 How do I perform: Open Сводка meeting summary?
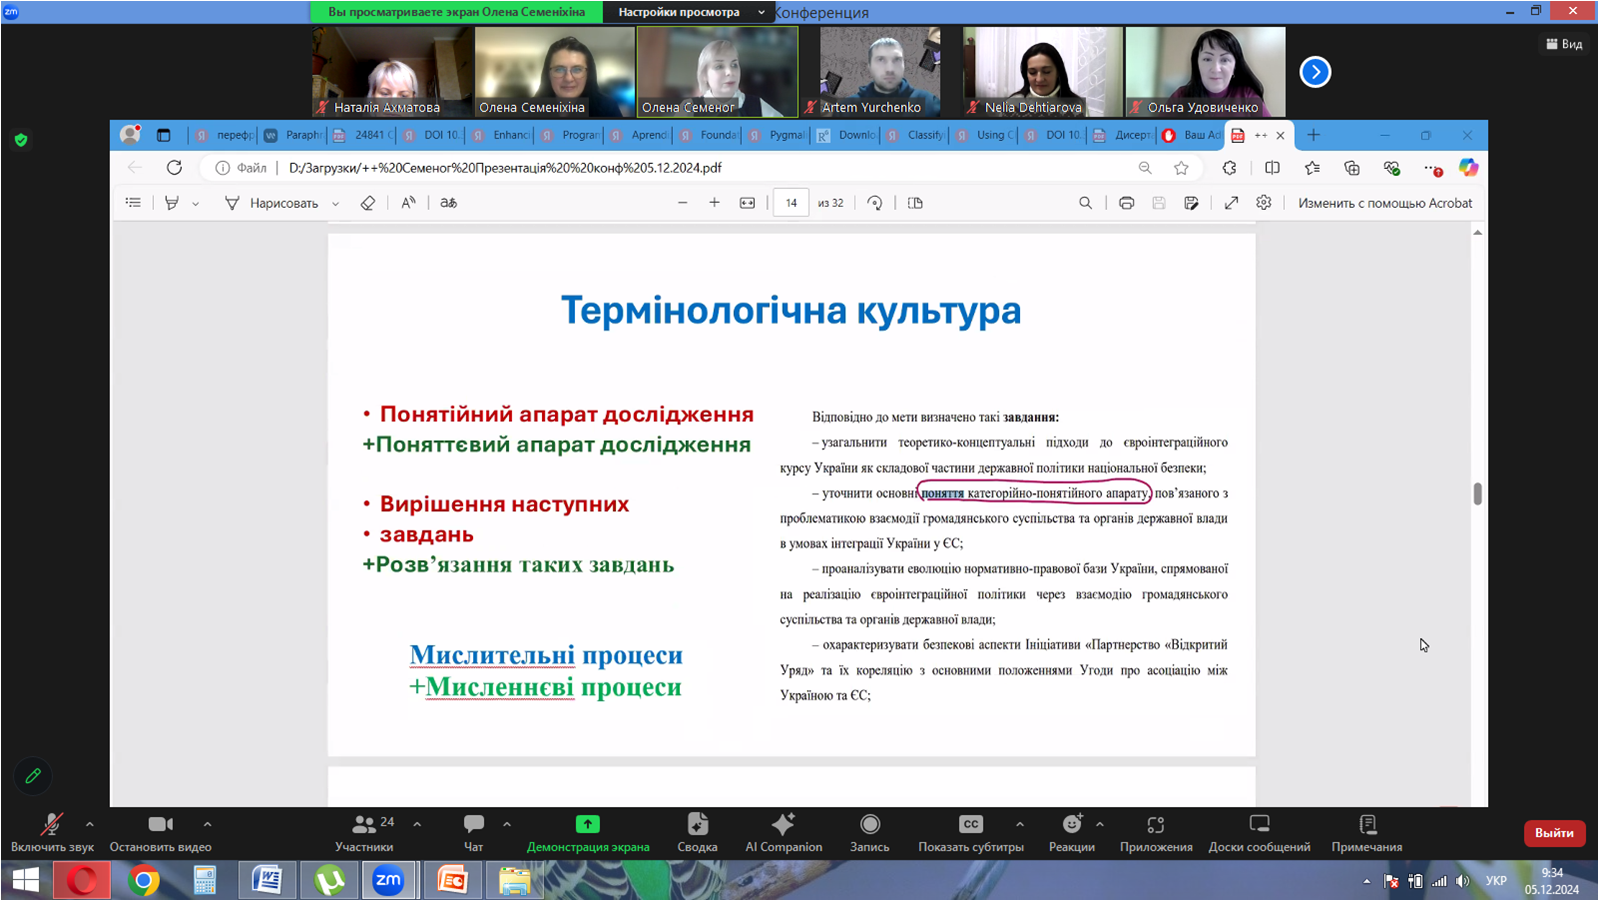tap(697, 832)
